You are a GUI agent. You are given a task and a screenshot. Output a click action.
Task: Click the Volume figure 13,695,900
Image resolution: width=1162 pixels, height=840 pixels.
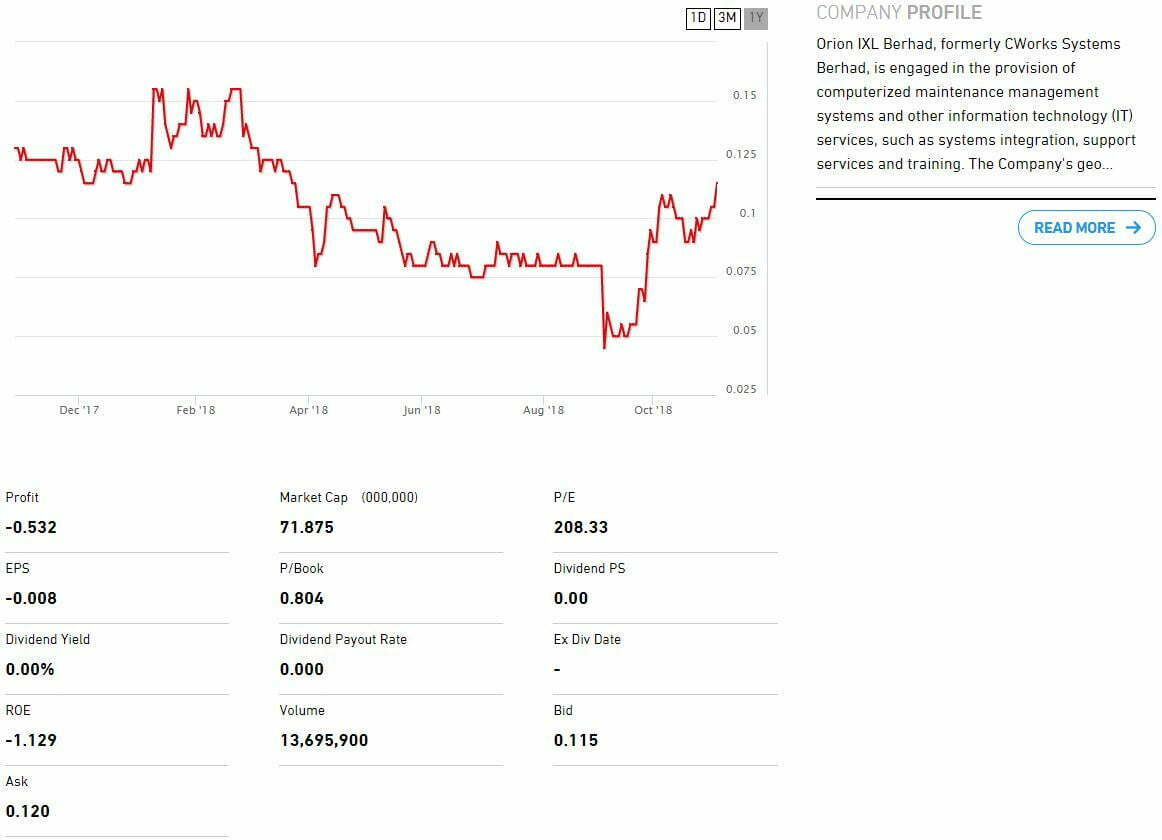click(x=324, y=740)
